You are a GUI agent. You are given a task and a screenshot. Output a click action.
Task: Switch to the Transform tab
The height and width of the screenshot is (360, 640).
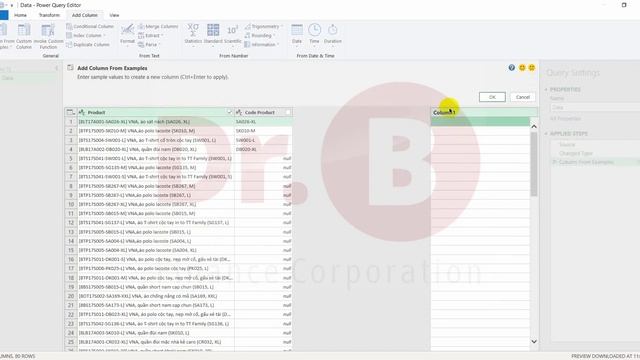click(x=49, y=15)
